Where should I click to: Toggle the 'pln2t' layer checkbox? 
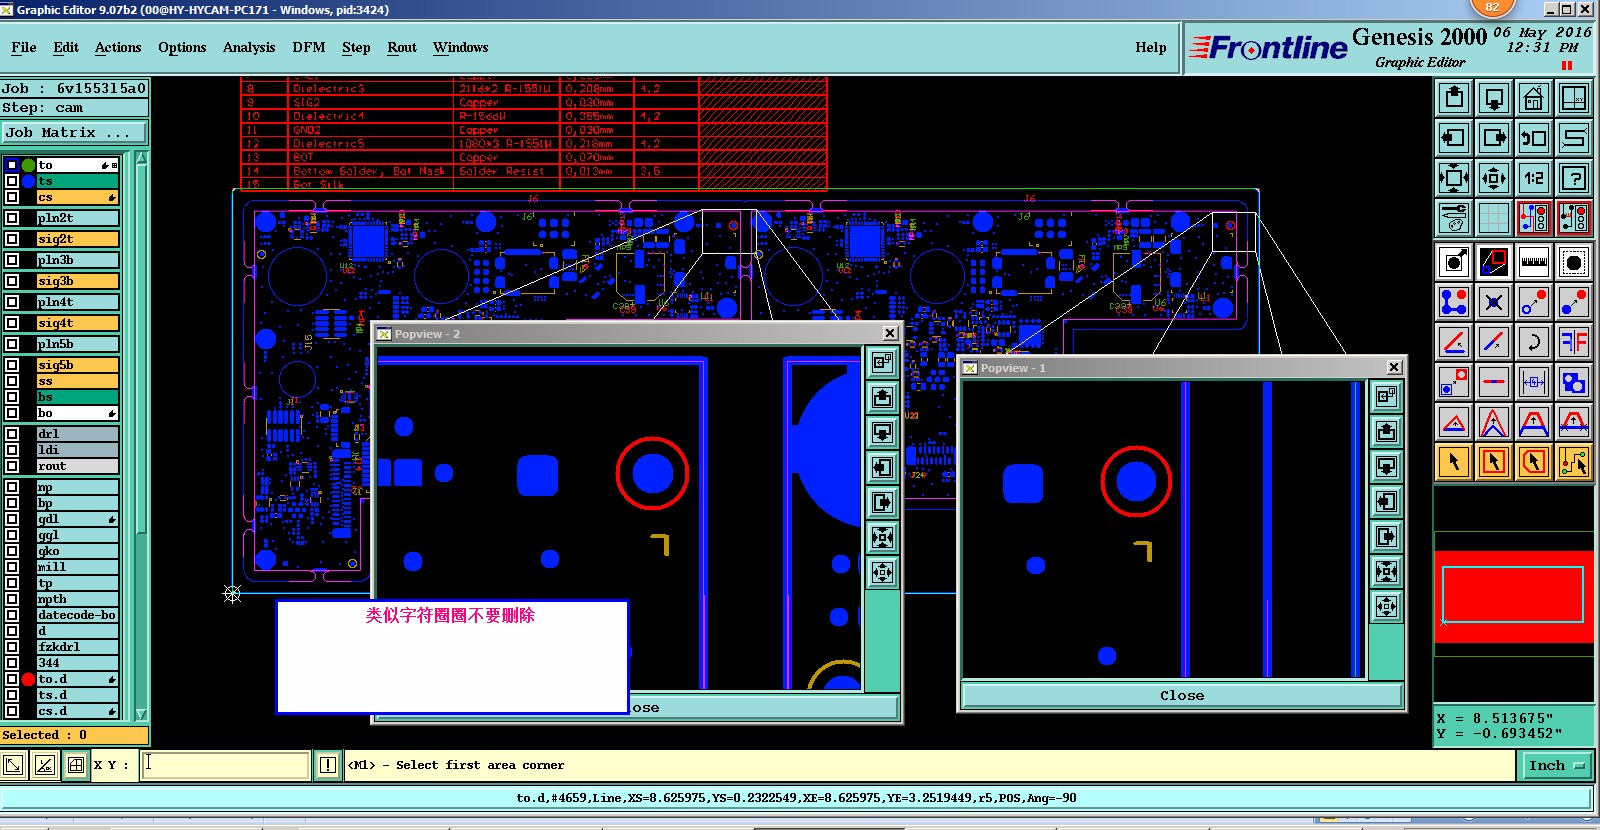click(12, 217)
